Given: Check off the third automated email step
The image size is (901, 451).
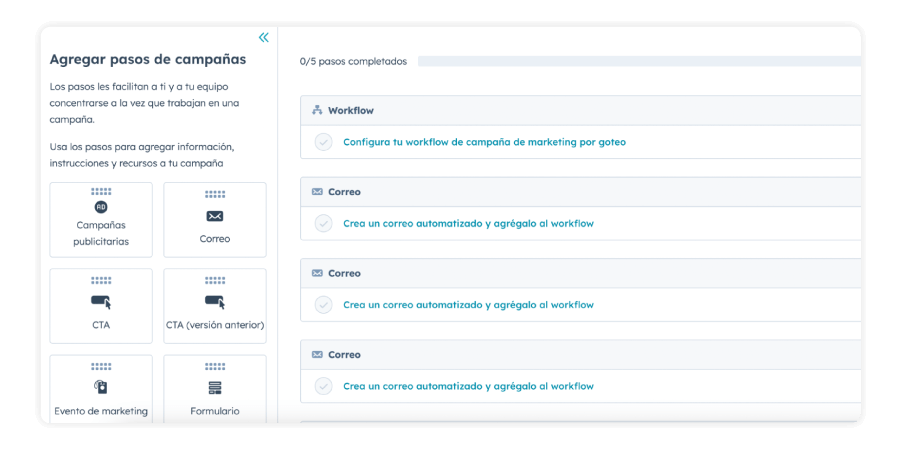Looking at the screenshot, I should click(323, 386).
